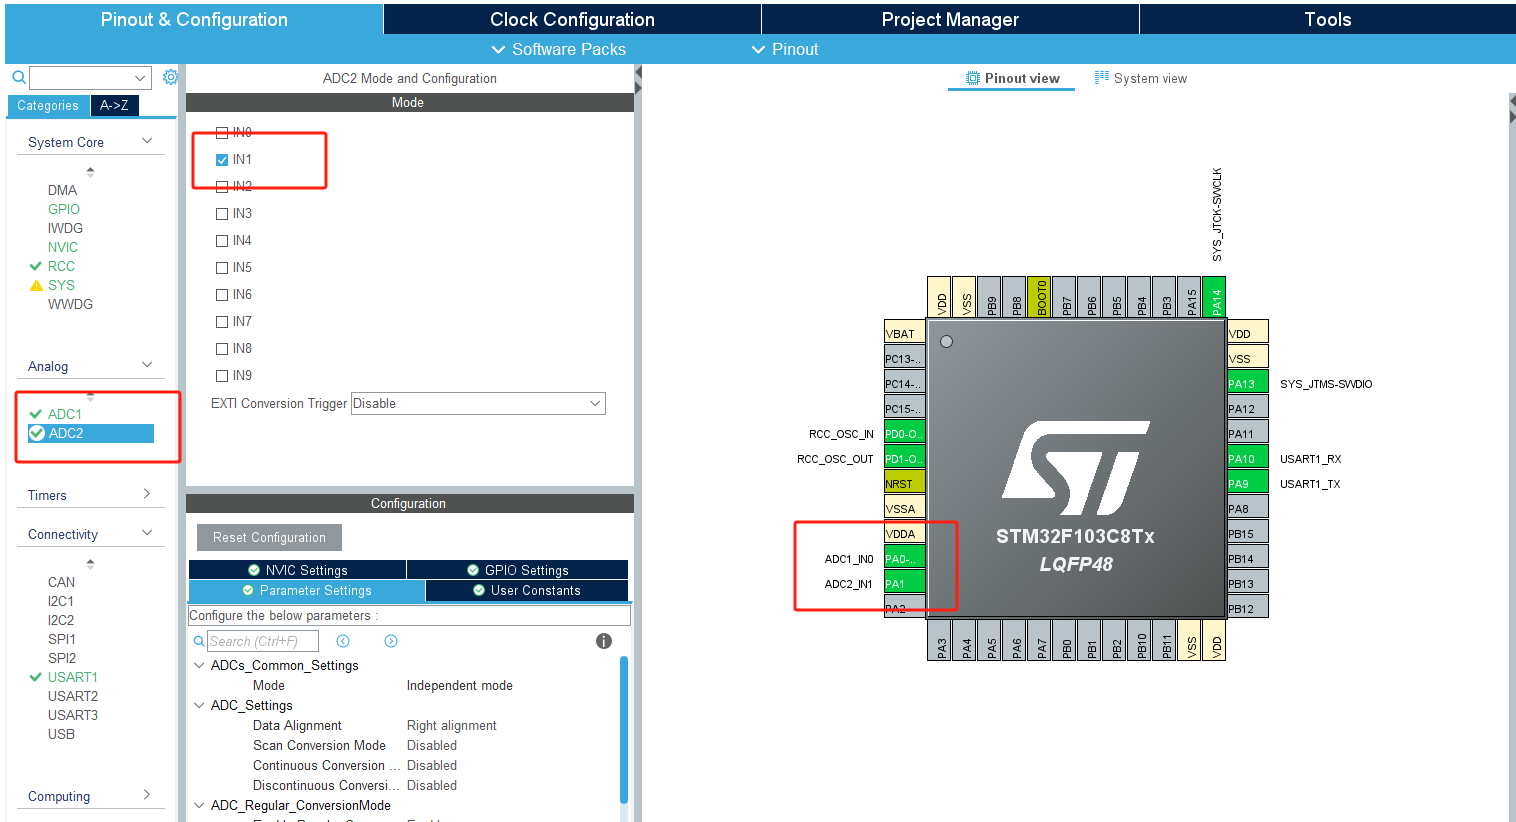Image resolution: width=1516 pixels, height=822 pixels.
Task: Switch to the Project Manager tab
Action: (x=950, y=19)
